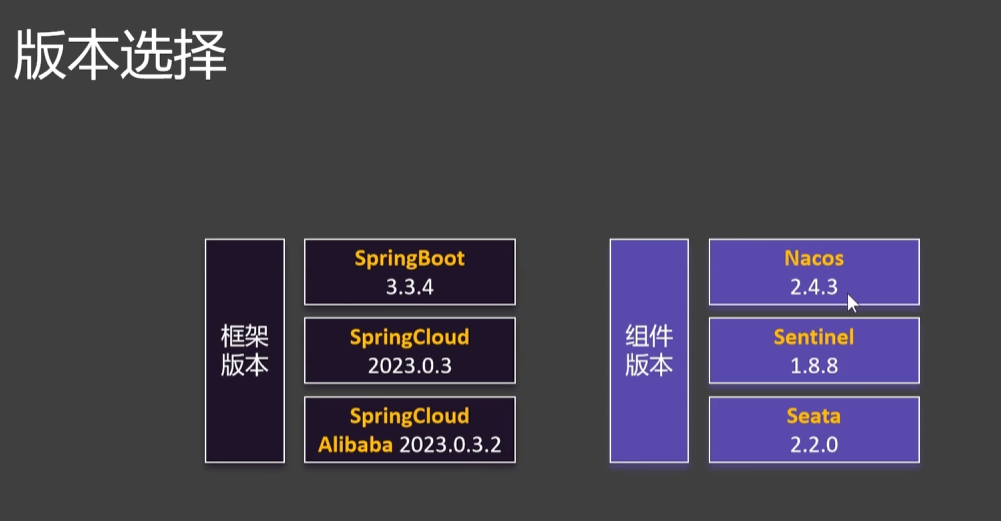Click the Seata heading text
Image resolution: width=1001 pixels, height=521 pixels.
pos(814,416)
